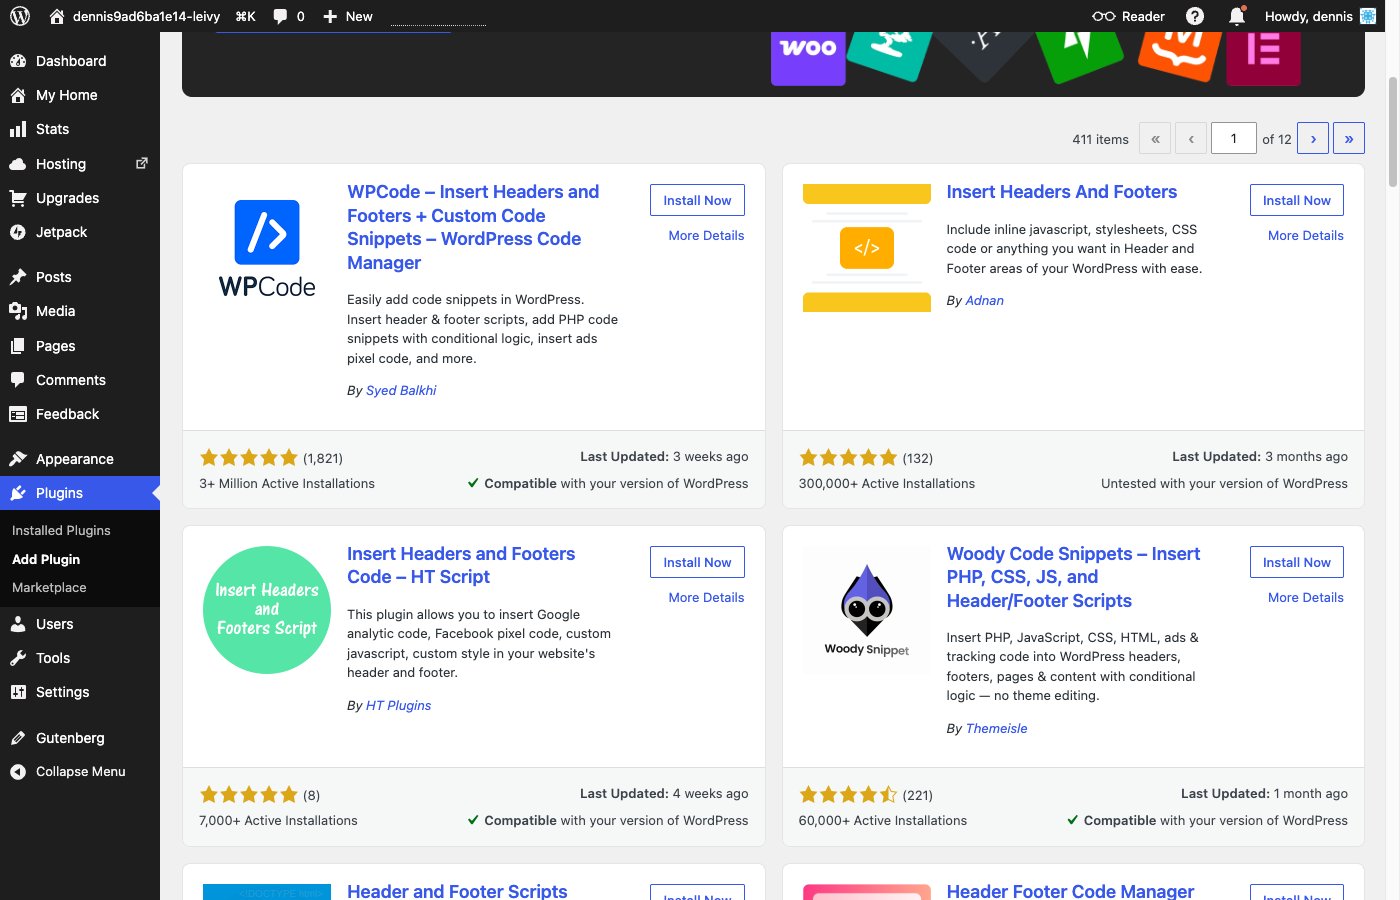Open Insert Headers And Footers title link

(1061, 192)
